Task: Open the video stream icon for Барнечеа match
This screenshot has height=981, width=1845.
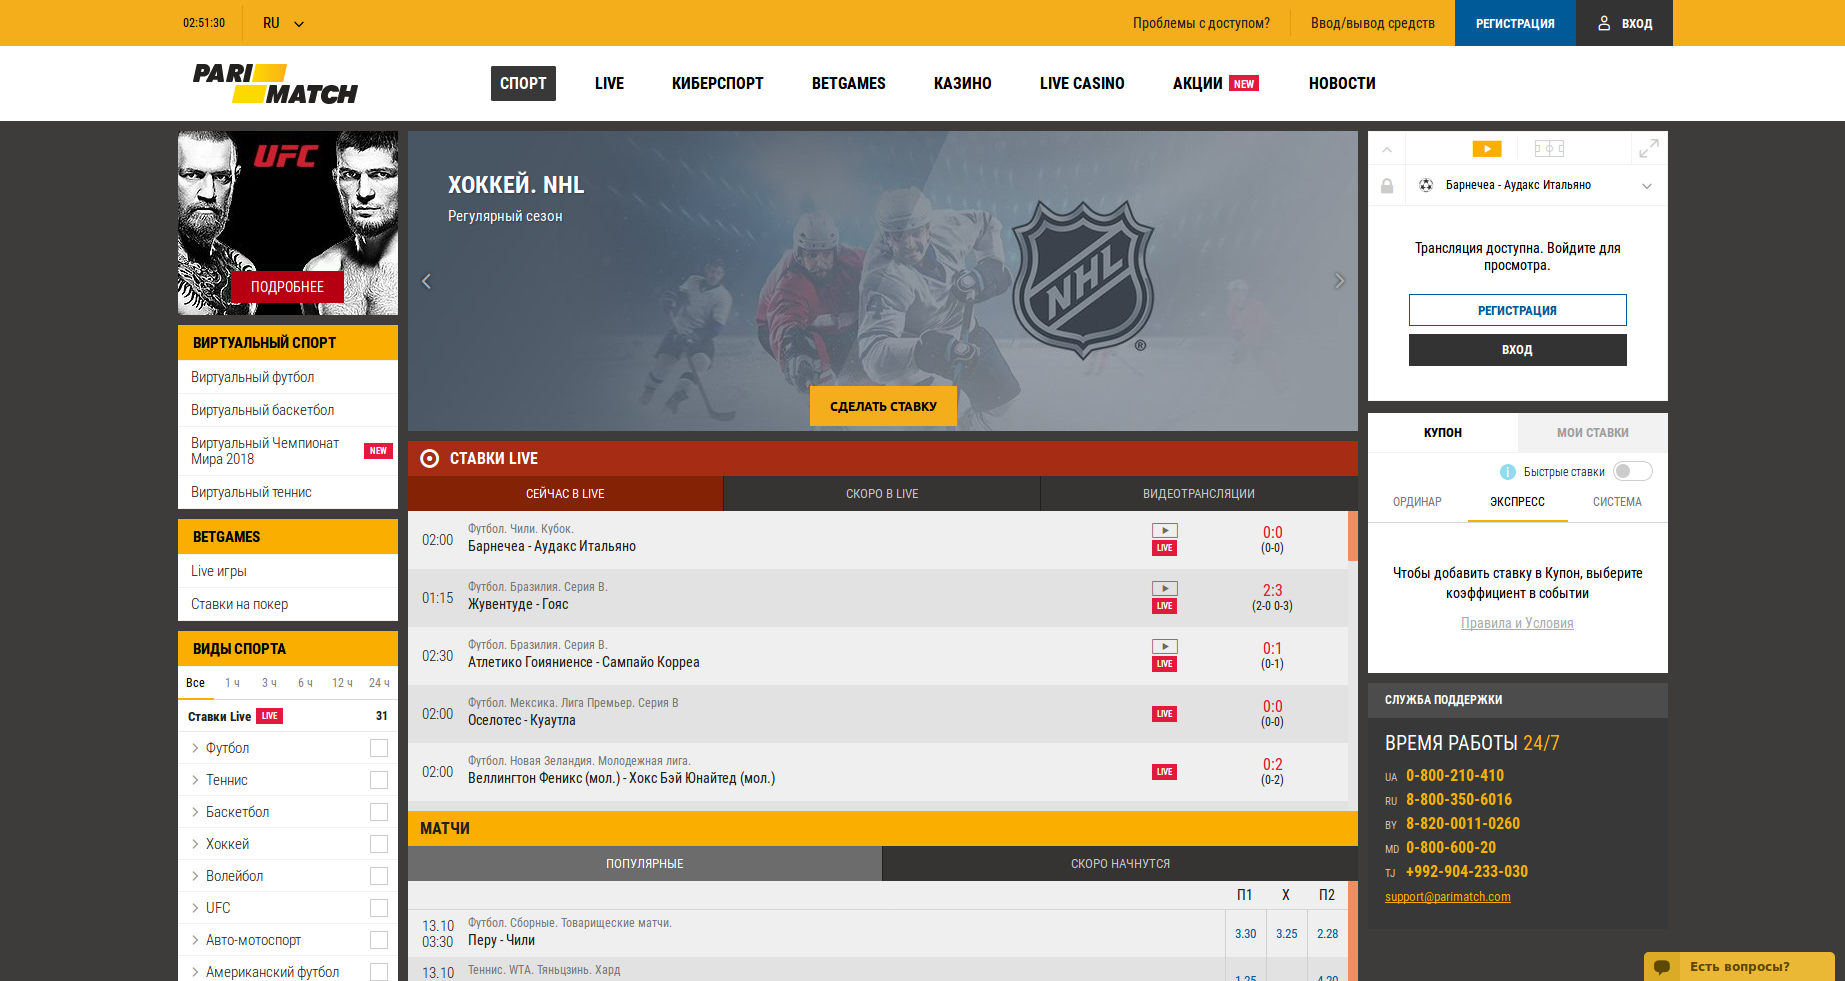Action: click(x=1165, y=531)
